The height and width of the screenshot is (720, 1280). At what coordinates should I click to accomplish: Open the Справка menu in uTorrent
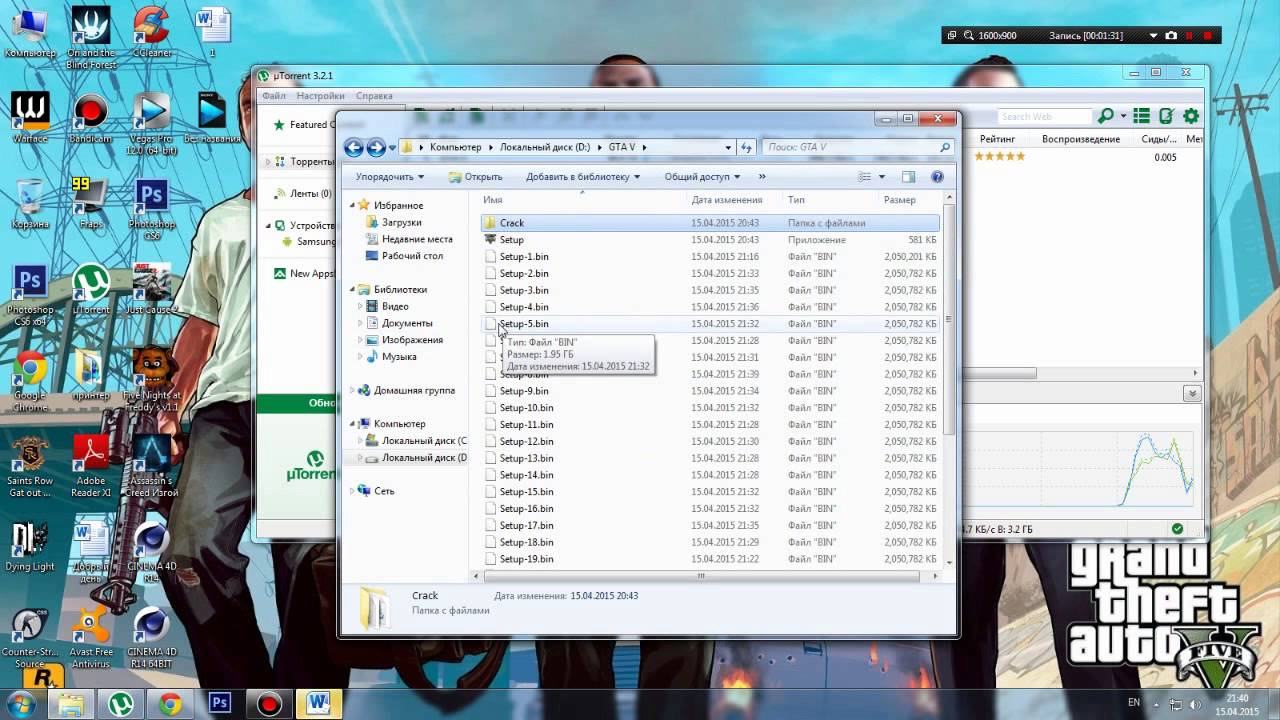point(374,96)
